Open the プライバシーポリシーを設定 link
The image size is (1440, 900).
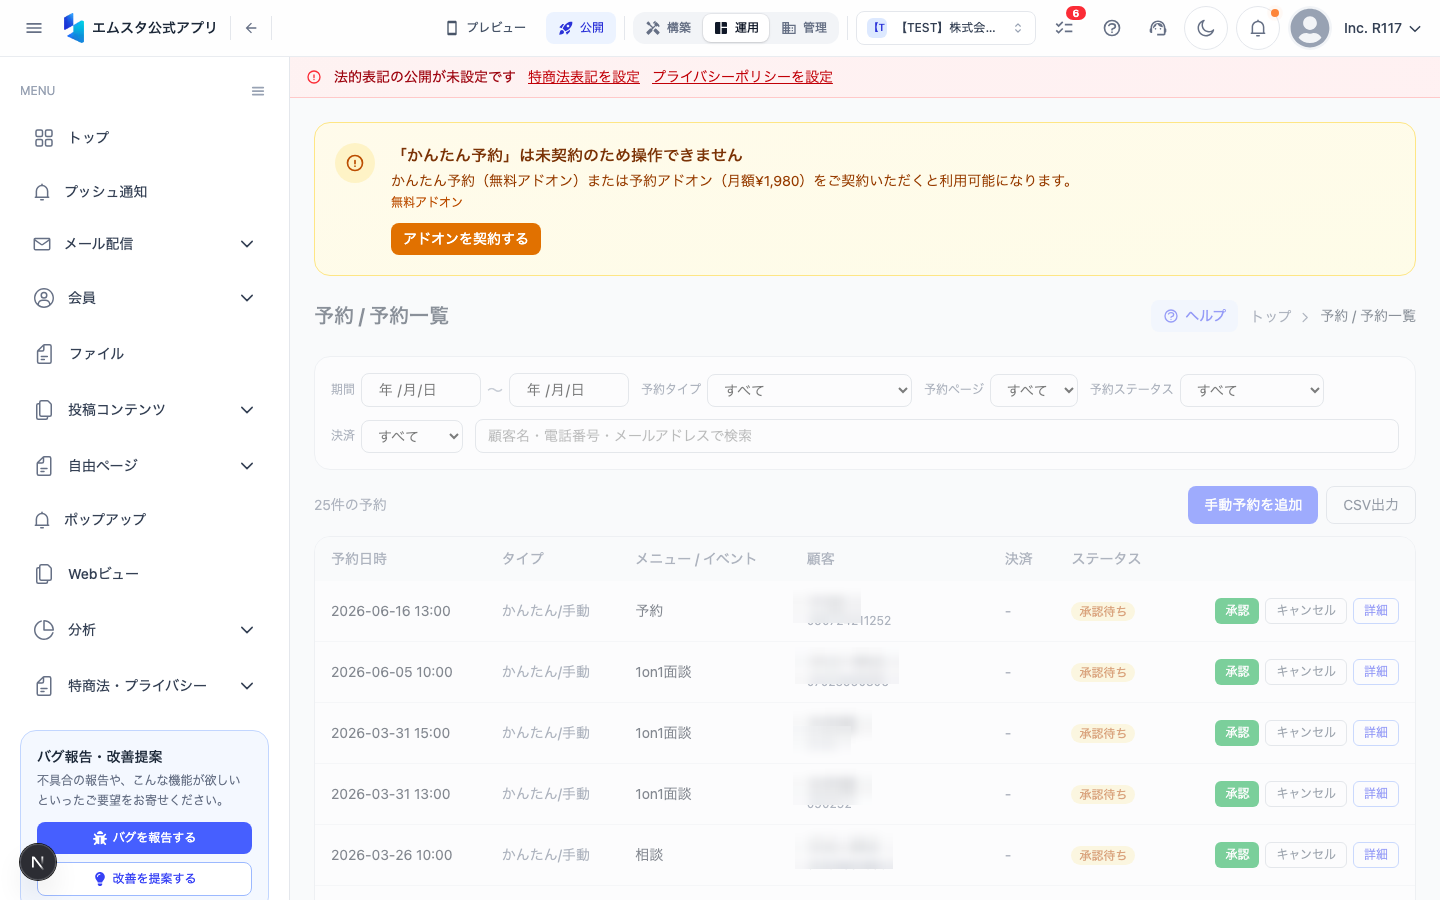(x=743, y=77)
